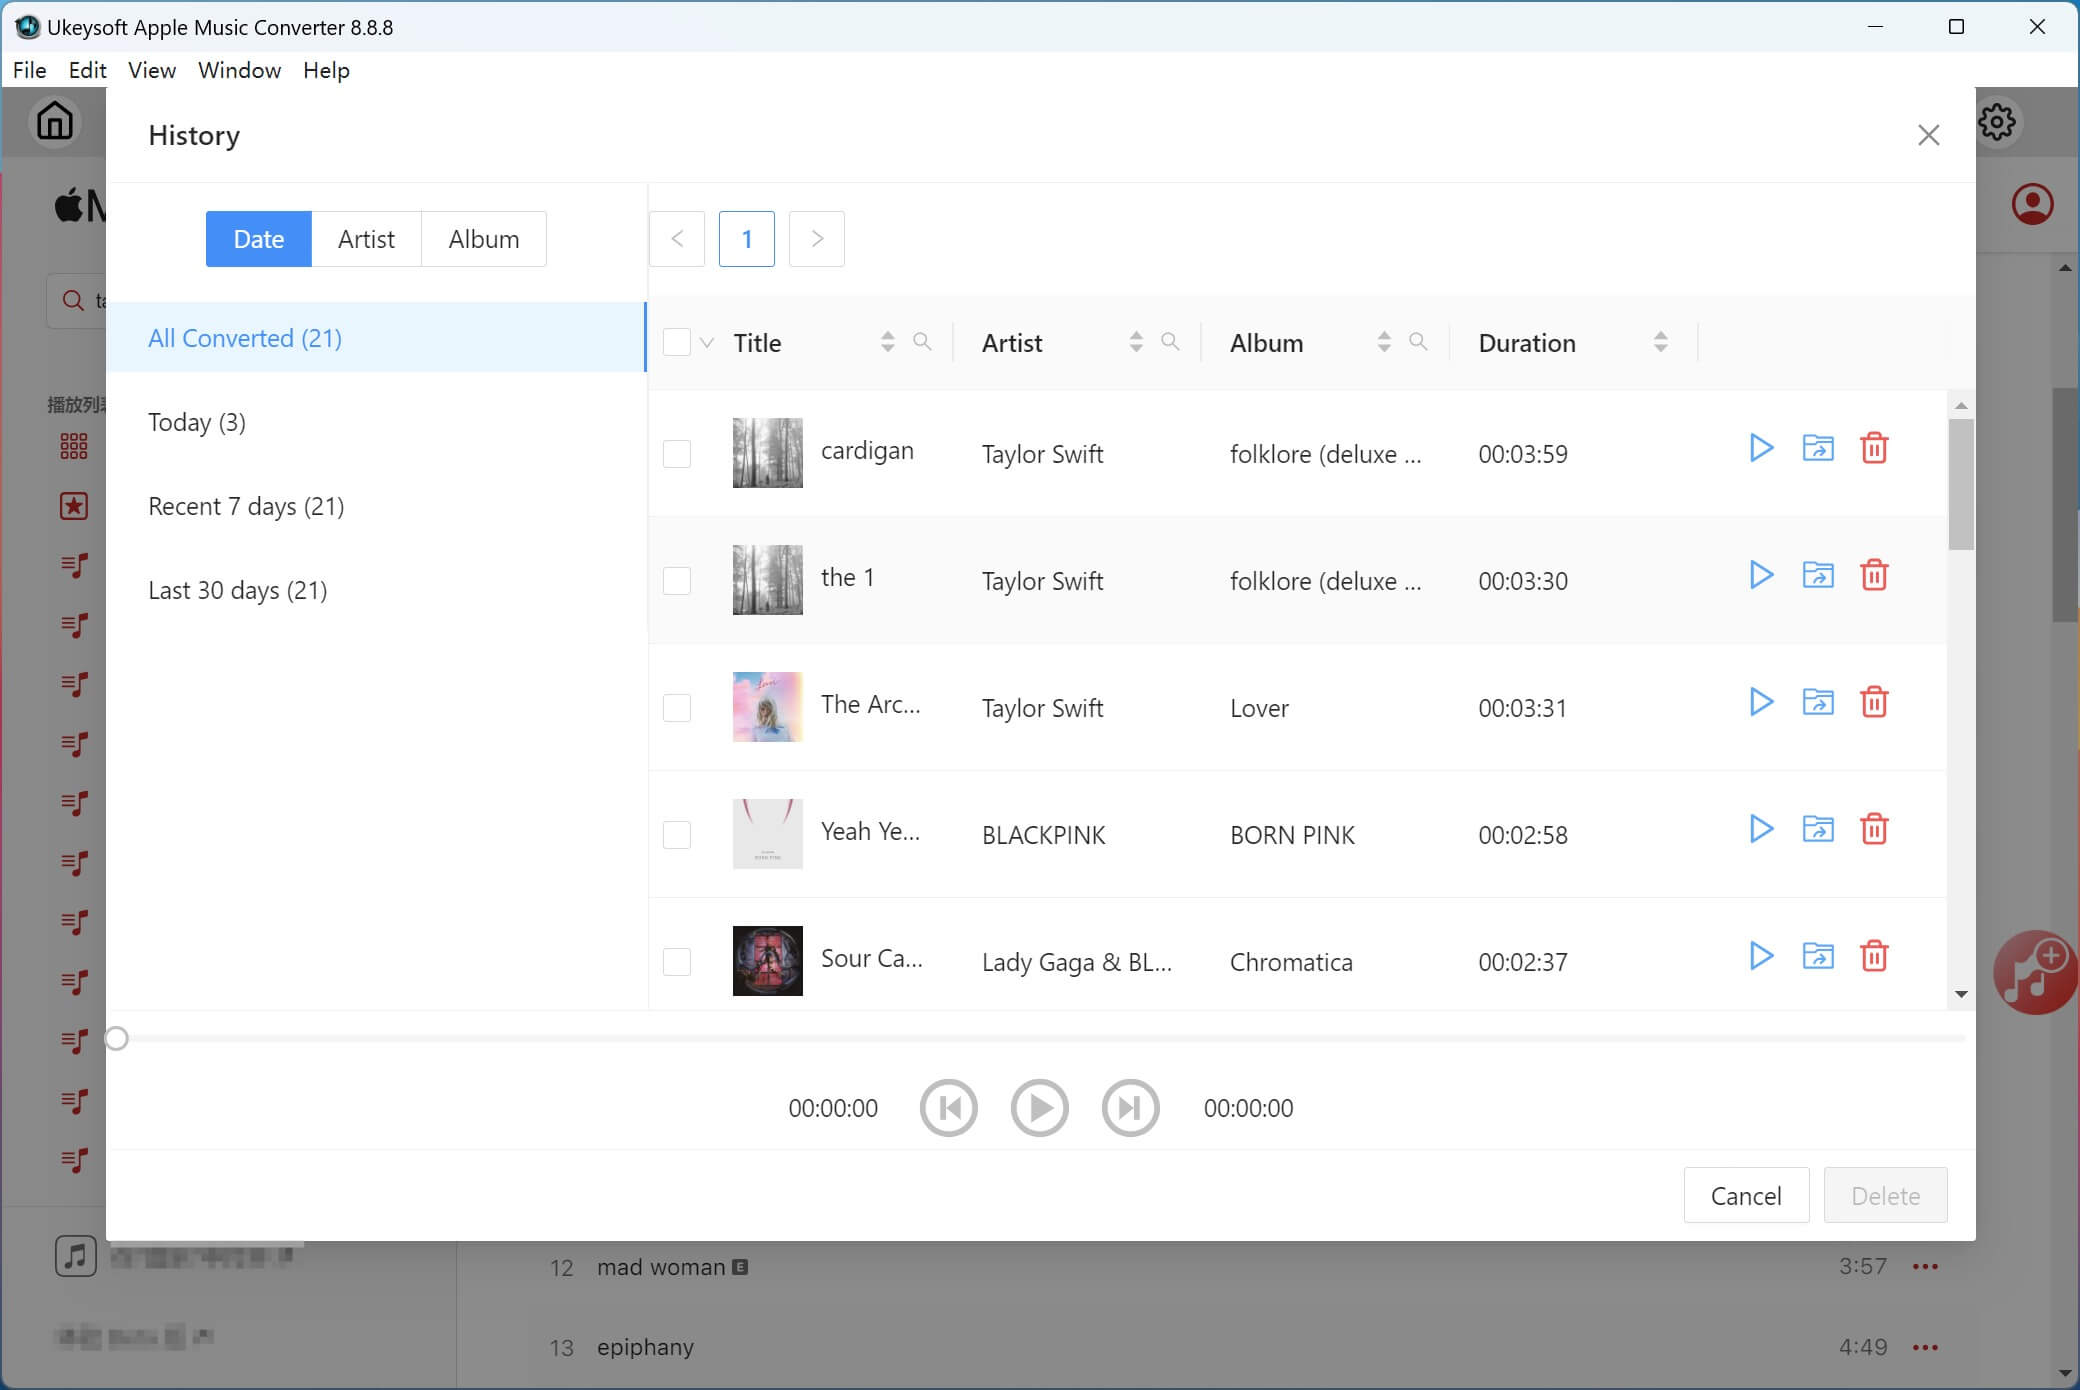Open settings gear icon
2080x1390 pixels.
tap(1997, 122)
